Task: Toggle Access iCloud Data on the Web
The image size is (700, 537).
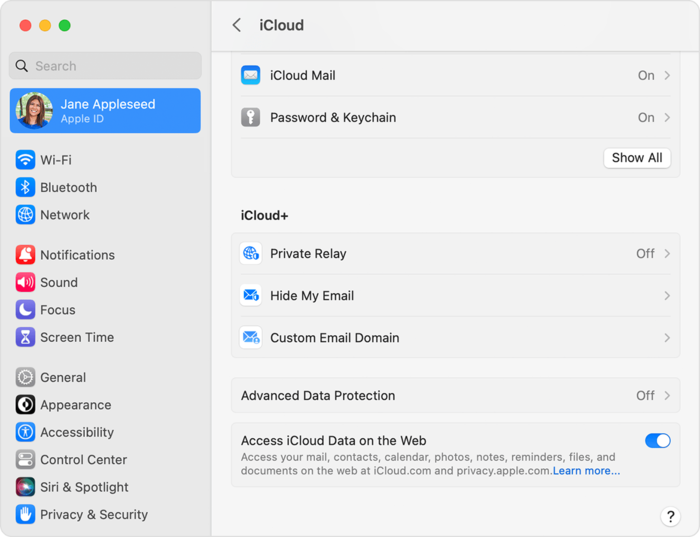Action: (x=658, y=441)
